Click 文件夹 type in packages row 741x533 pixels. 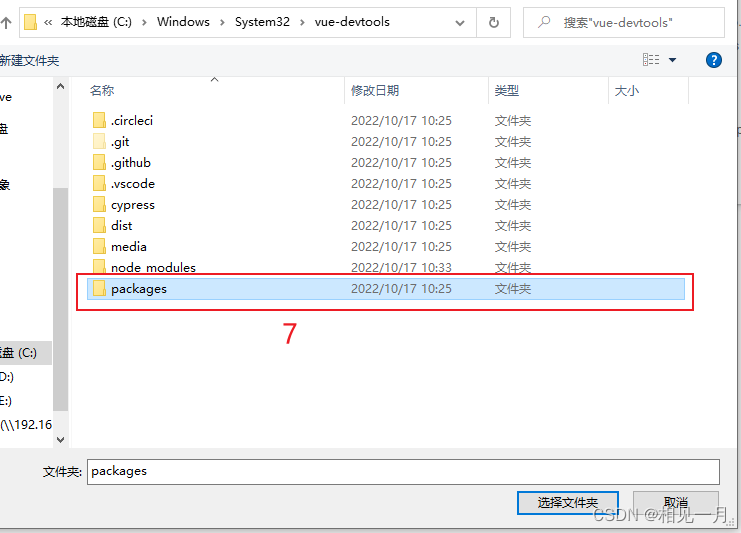(x=513, y=288)
